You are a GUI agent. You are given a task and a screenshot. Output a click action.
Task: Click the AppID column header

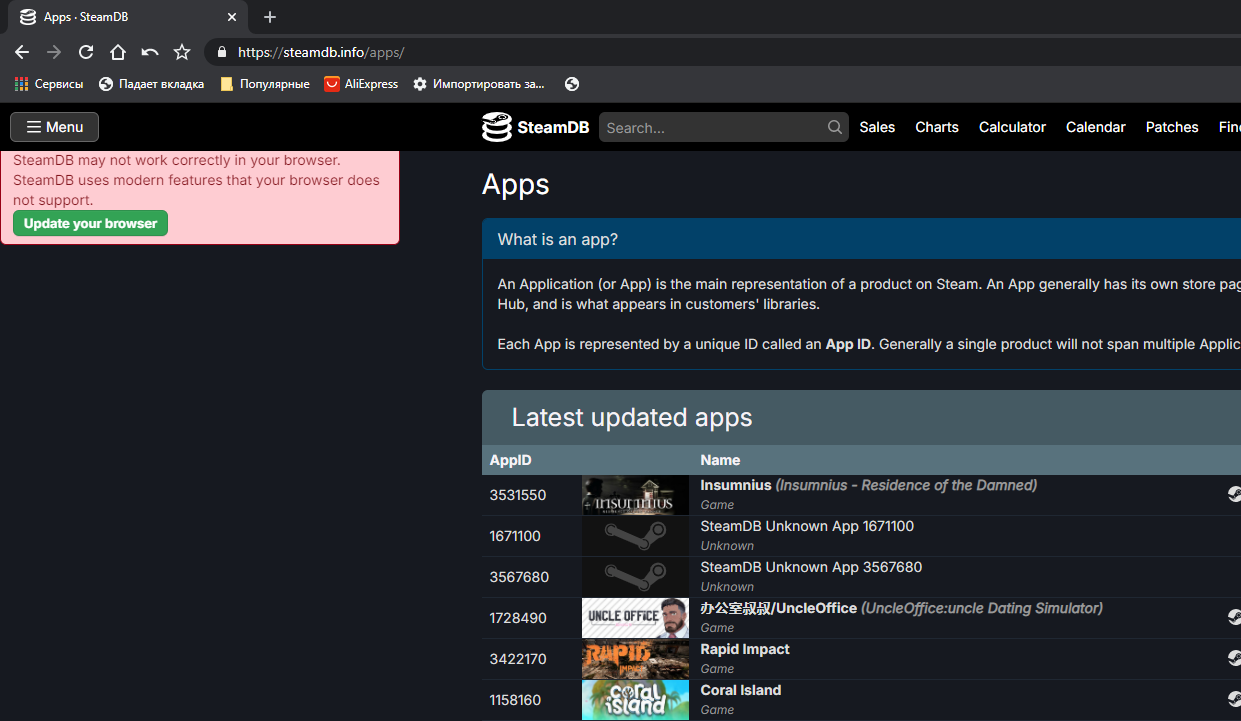pyautogui.click(x=510, y=460)
